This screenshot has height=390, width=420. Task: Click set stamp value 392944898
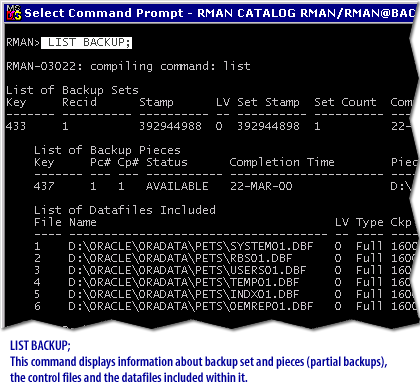(x=268, y=126)
